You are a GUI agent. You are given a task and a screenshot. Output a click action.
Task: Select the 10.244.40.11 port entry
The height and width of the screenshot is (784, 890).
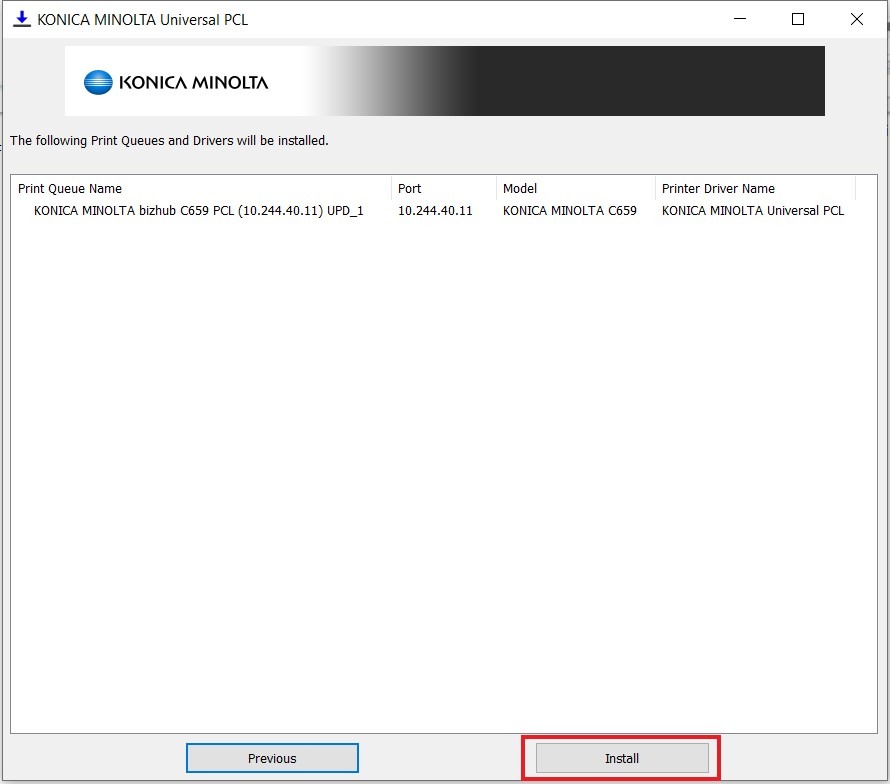pos(435,211)
